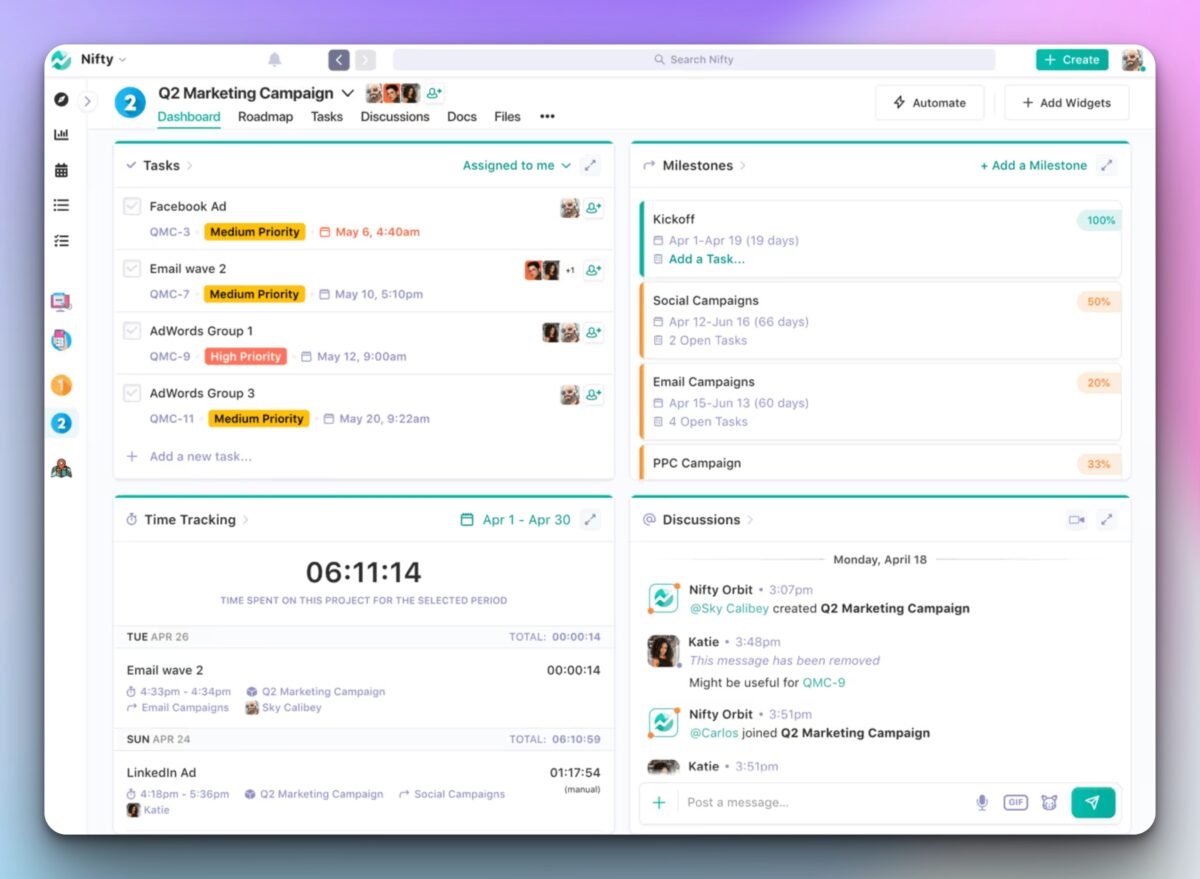Open the Calendar icon in the left sidebar
1200x879 pixels.
60,169
